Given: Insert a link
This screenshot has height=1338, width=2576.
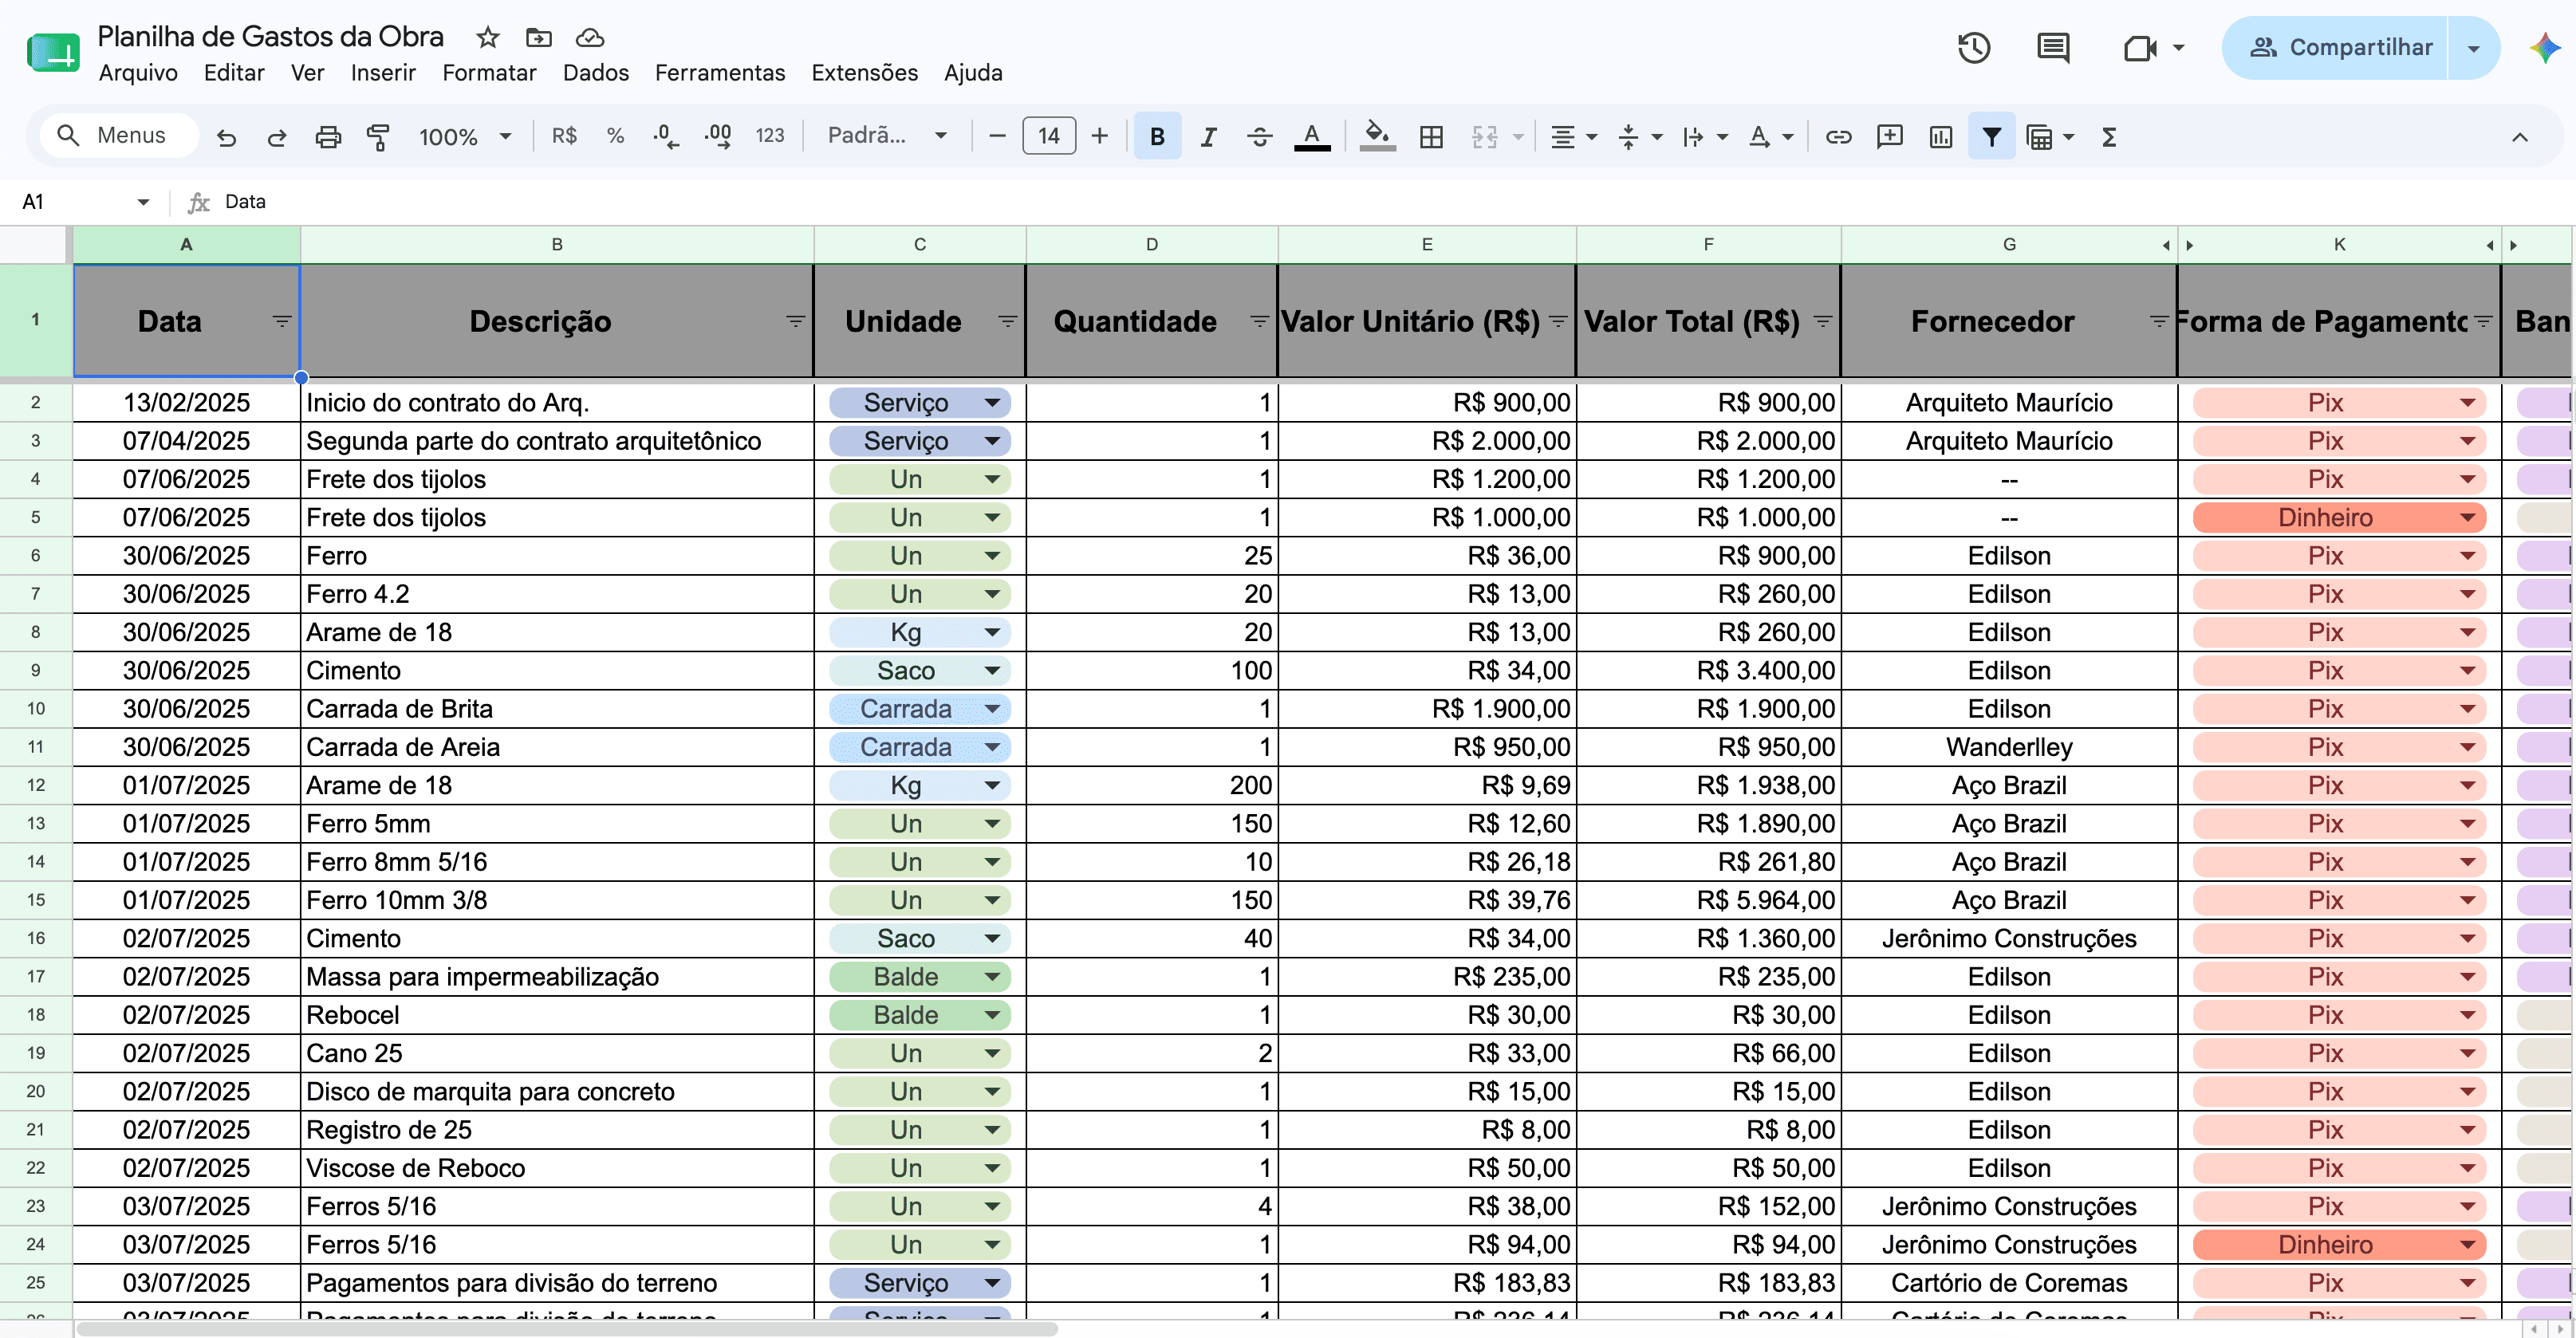Looking at the screenshot, I should pos(1838,137).
